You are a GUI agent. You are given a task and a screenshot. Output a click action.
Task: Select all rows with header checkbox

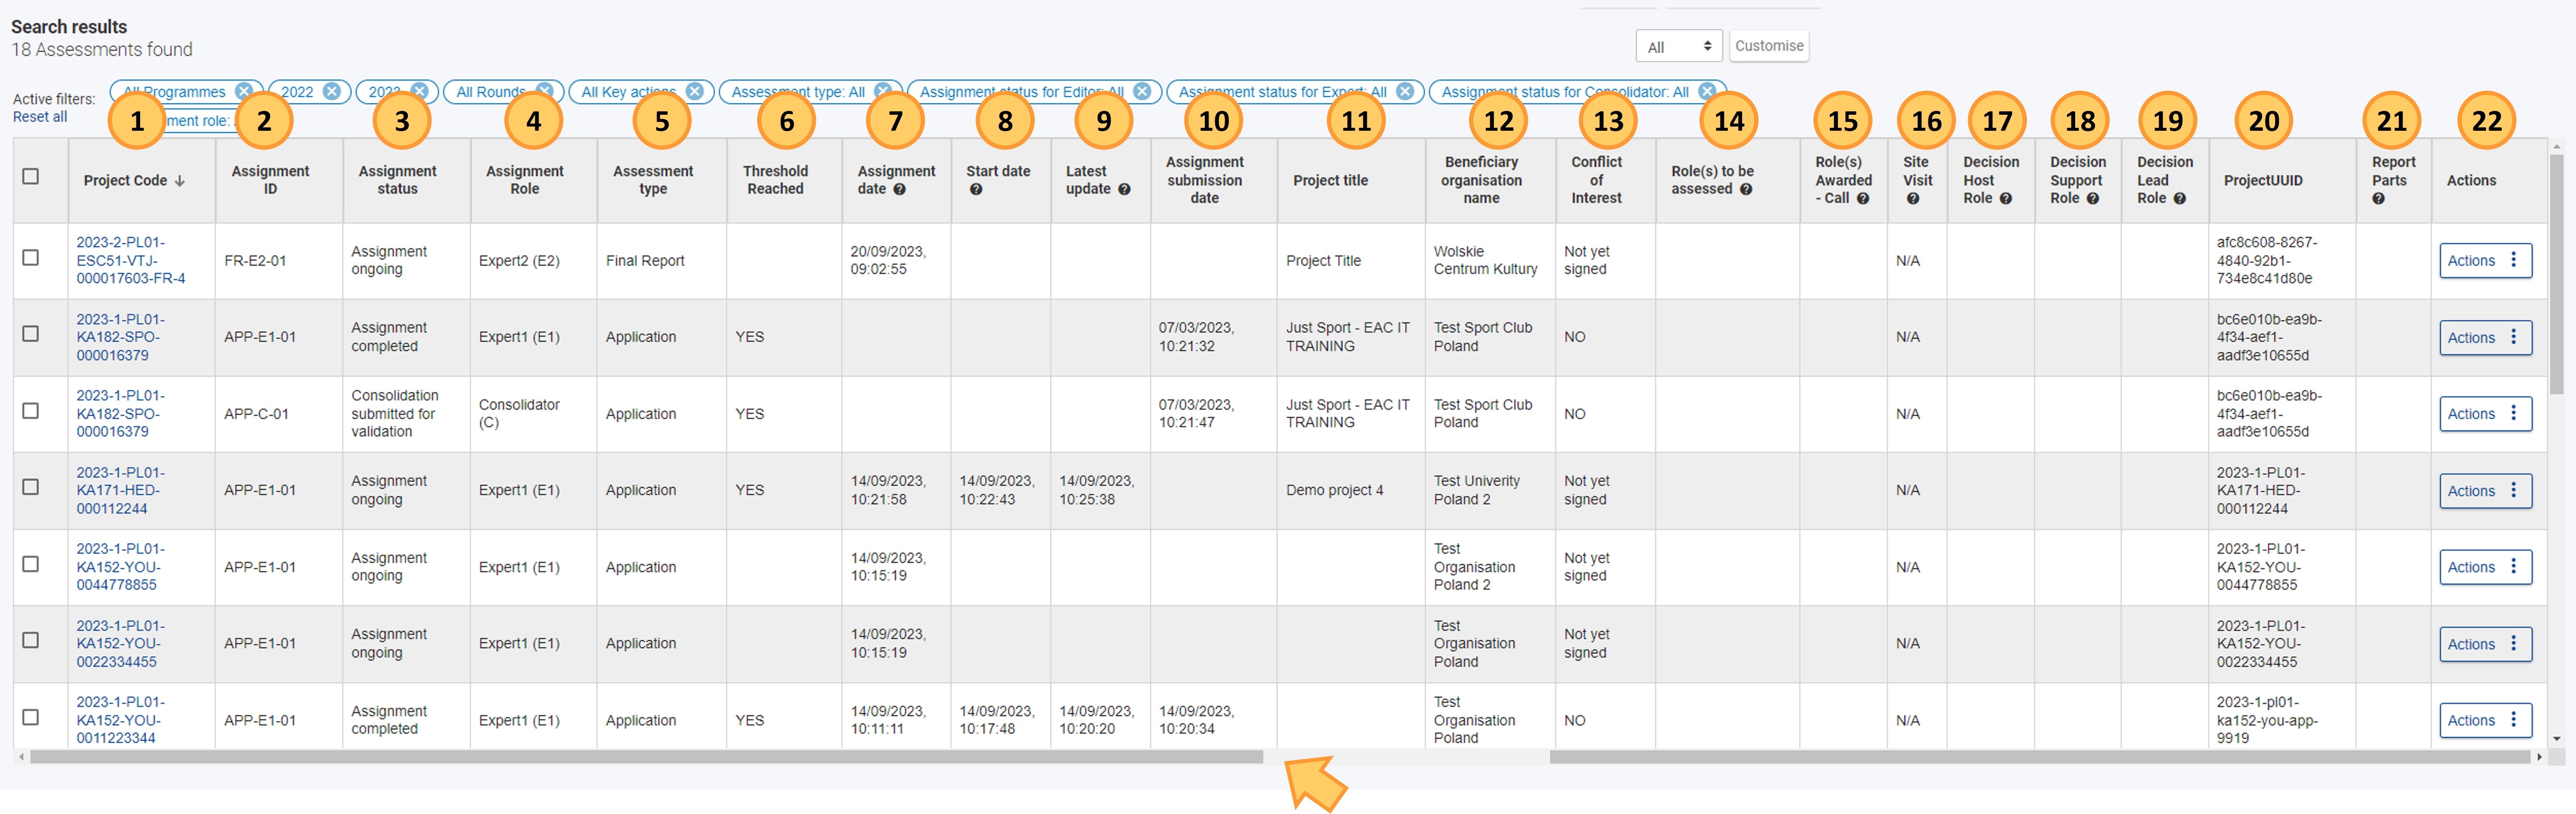31,176
